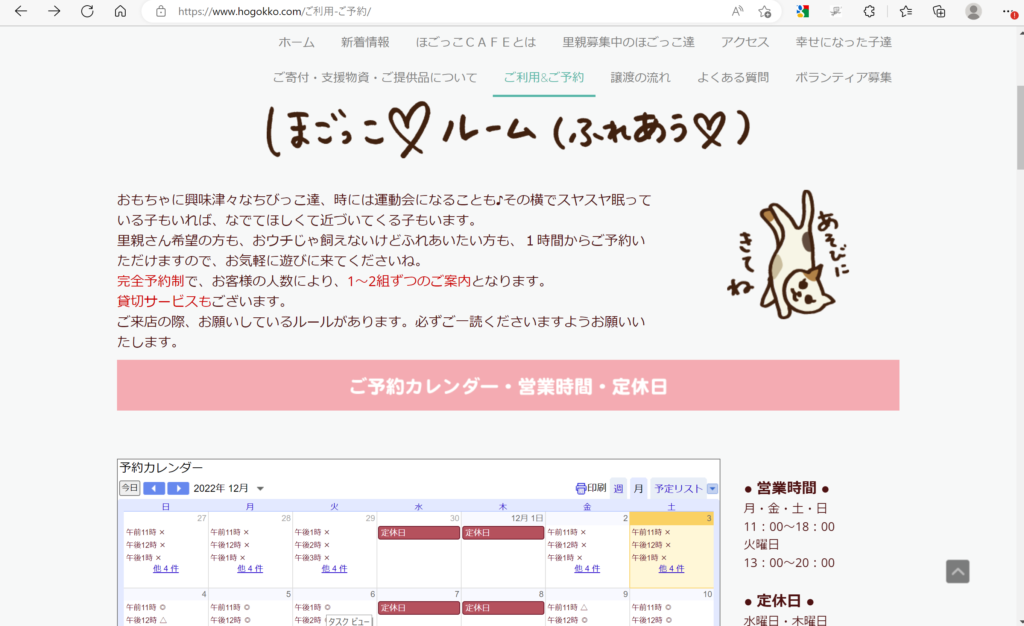This screenshot has width=1024, height=626.
Task: Click the ほごっこルーム handwritten title image
Action: 508,129
